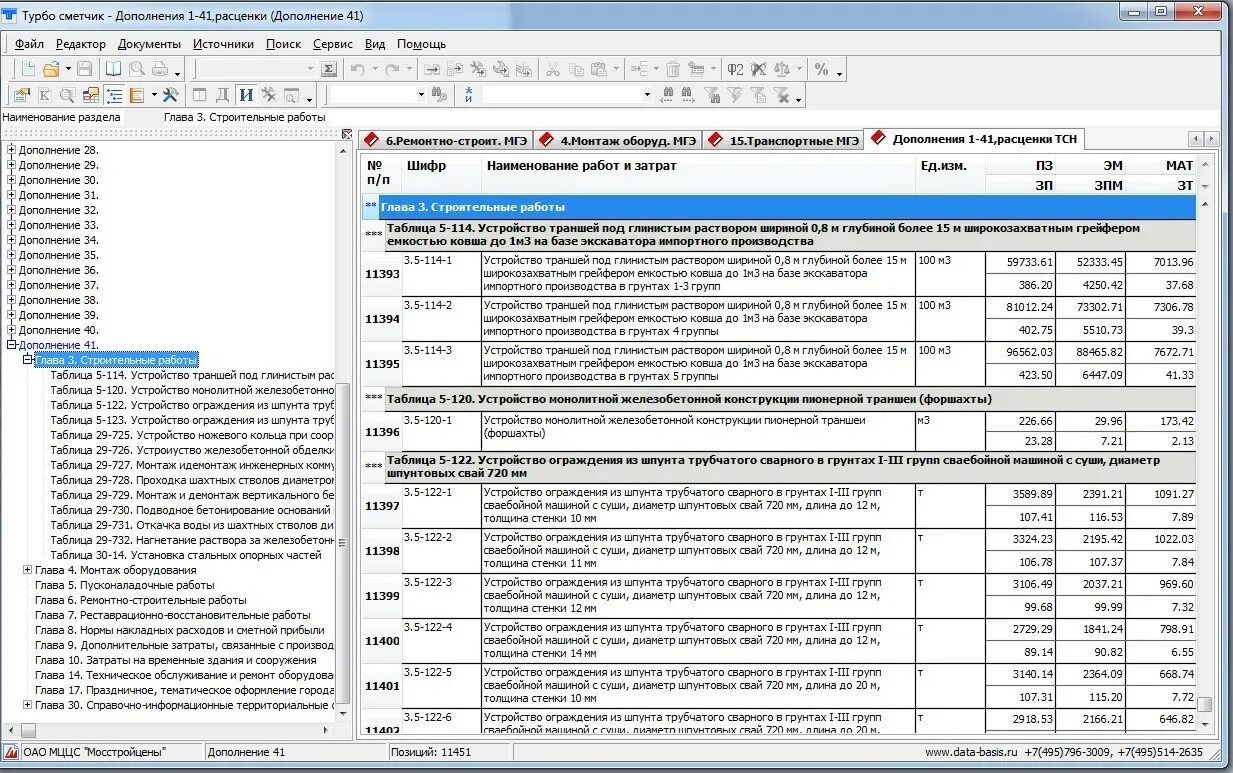
Task: Expand the Дополнение 28 tree node
Action: (12, 150)
